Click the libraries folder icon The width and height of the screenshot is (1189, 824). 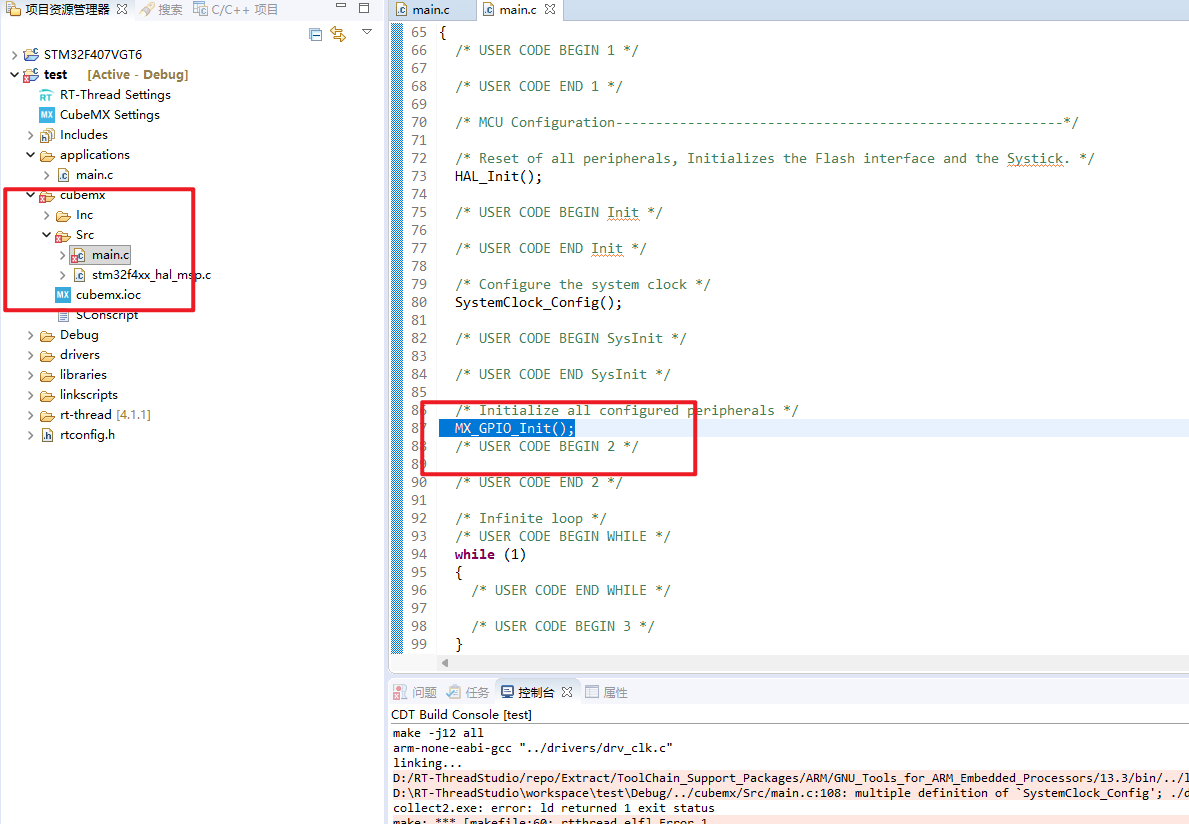pos(47,375)
